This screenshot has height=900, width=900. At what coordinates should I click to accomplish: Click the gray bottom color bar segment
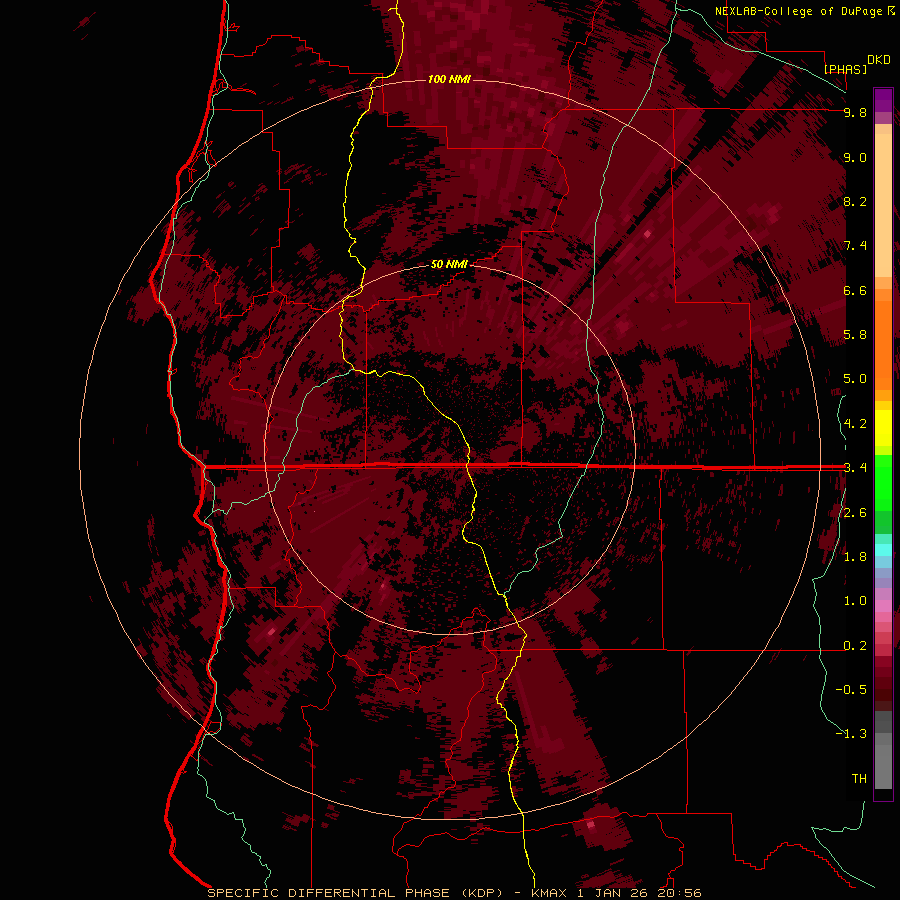[x=883, y=766]
